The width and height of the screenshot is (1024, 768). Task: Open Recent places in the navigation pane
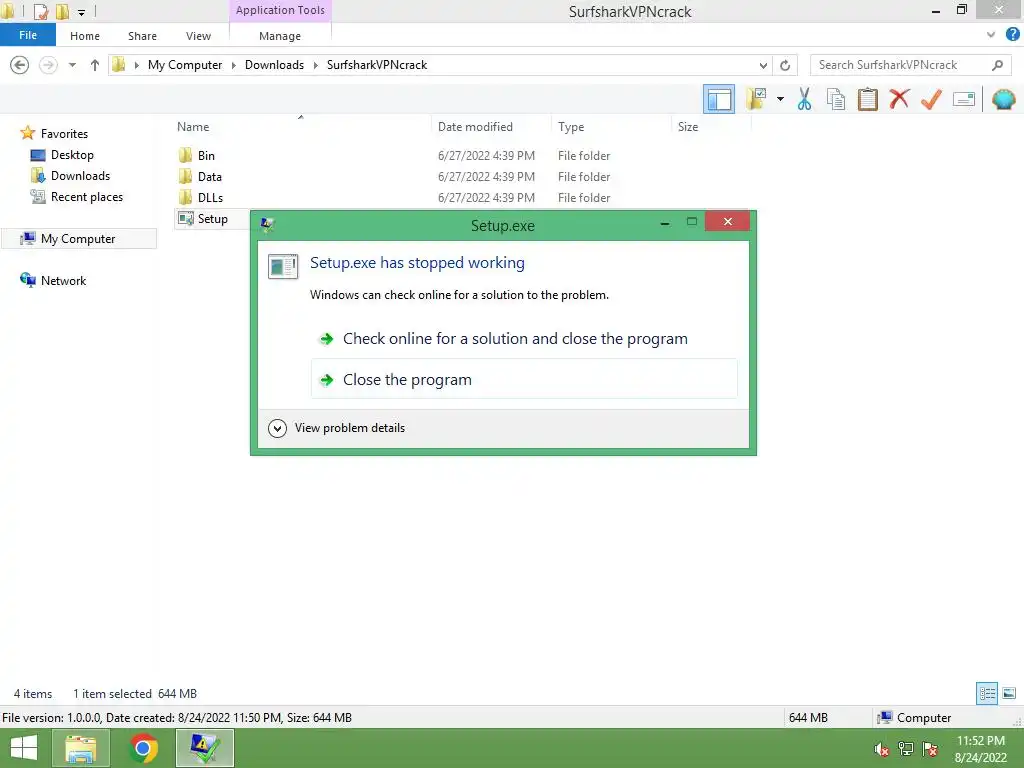(87, 197)
